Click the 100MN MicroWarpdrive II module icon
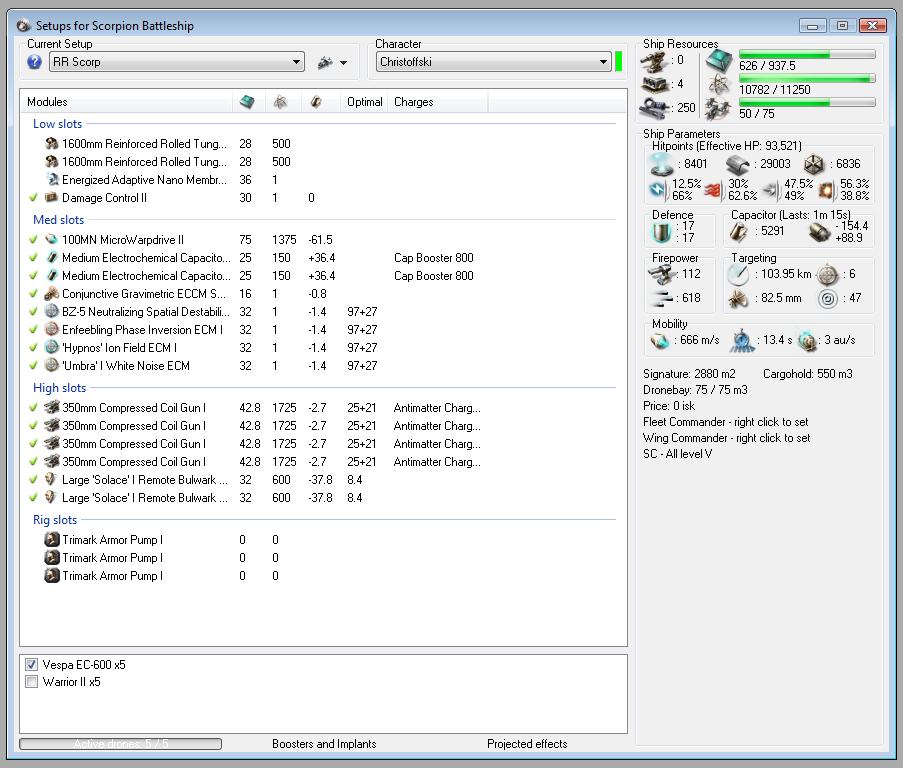The width and height of the screenshot is (903, 768). click(x=52, y=240)
